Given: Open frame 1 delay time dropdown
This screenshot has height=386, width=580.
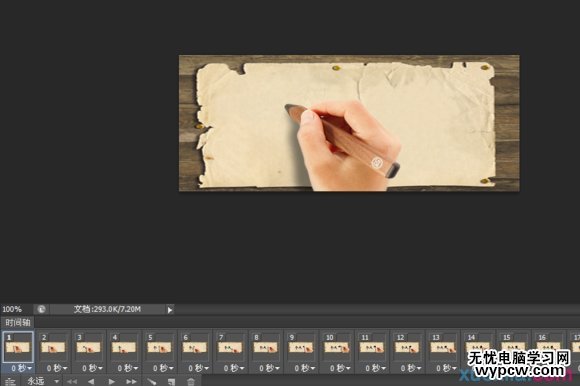Looking at the screenshot, I should (x=21, y=368).
